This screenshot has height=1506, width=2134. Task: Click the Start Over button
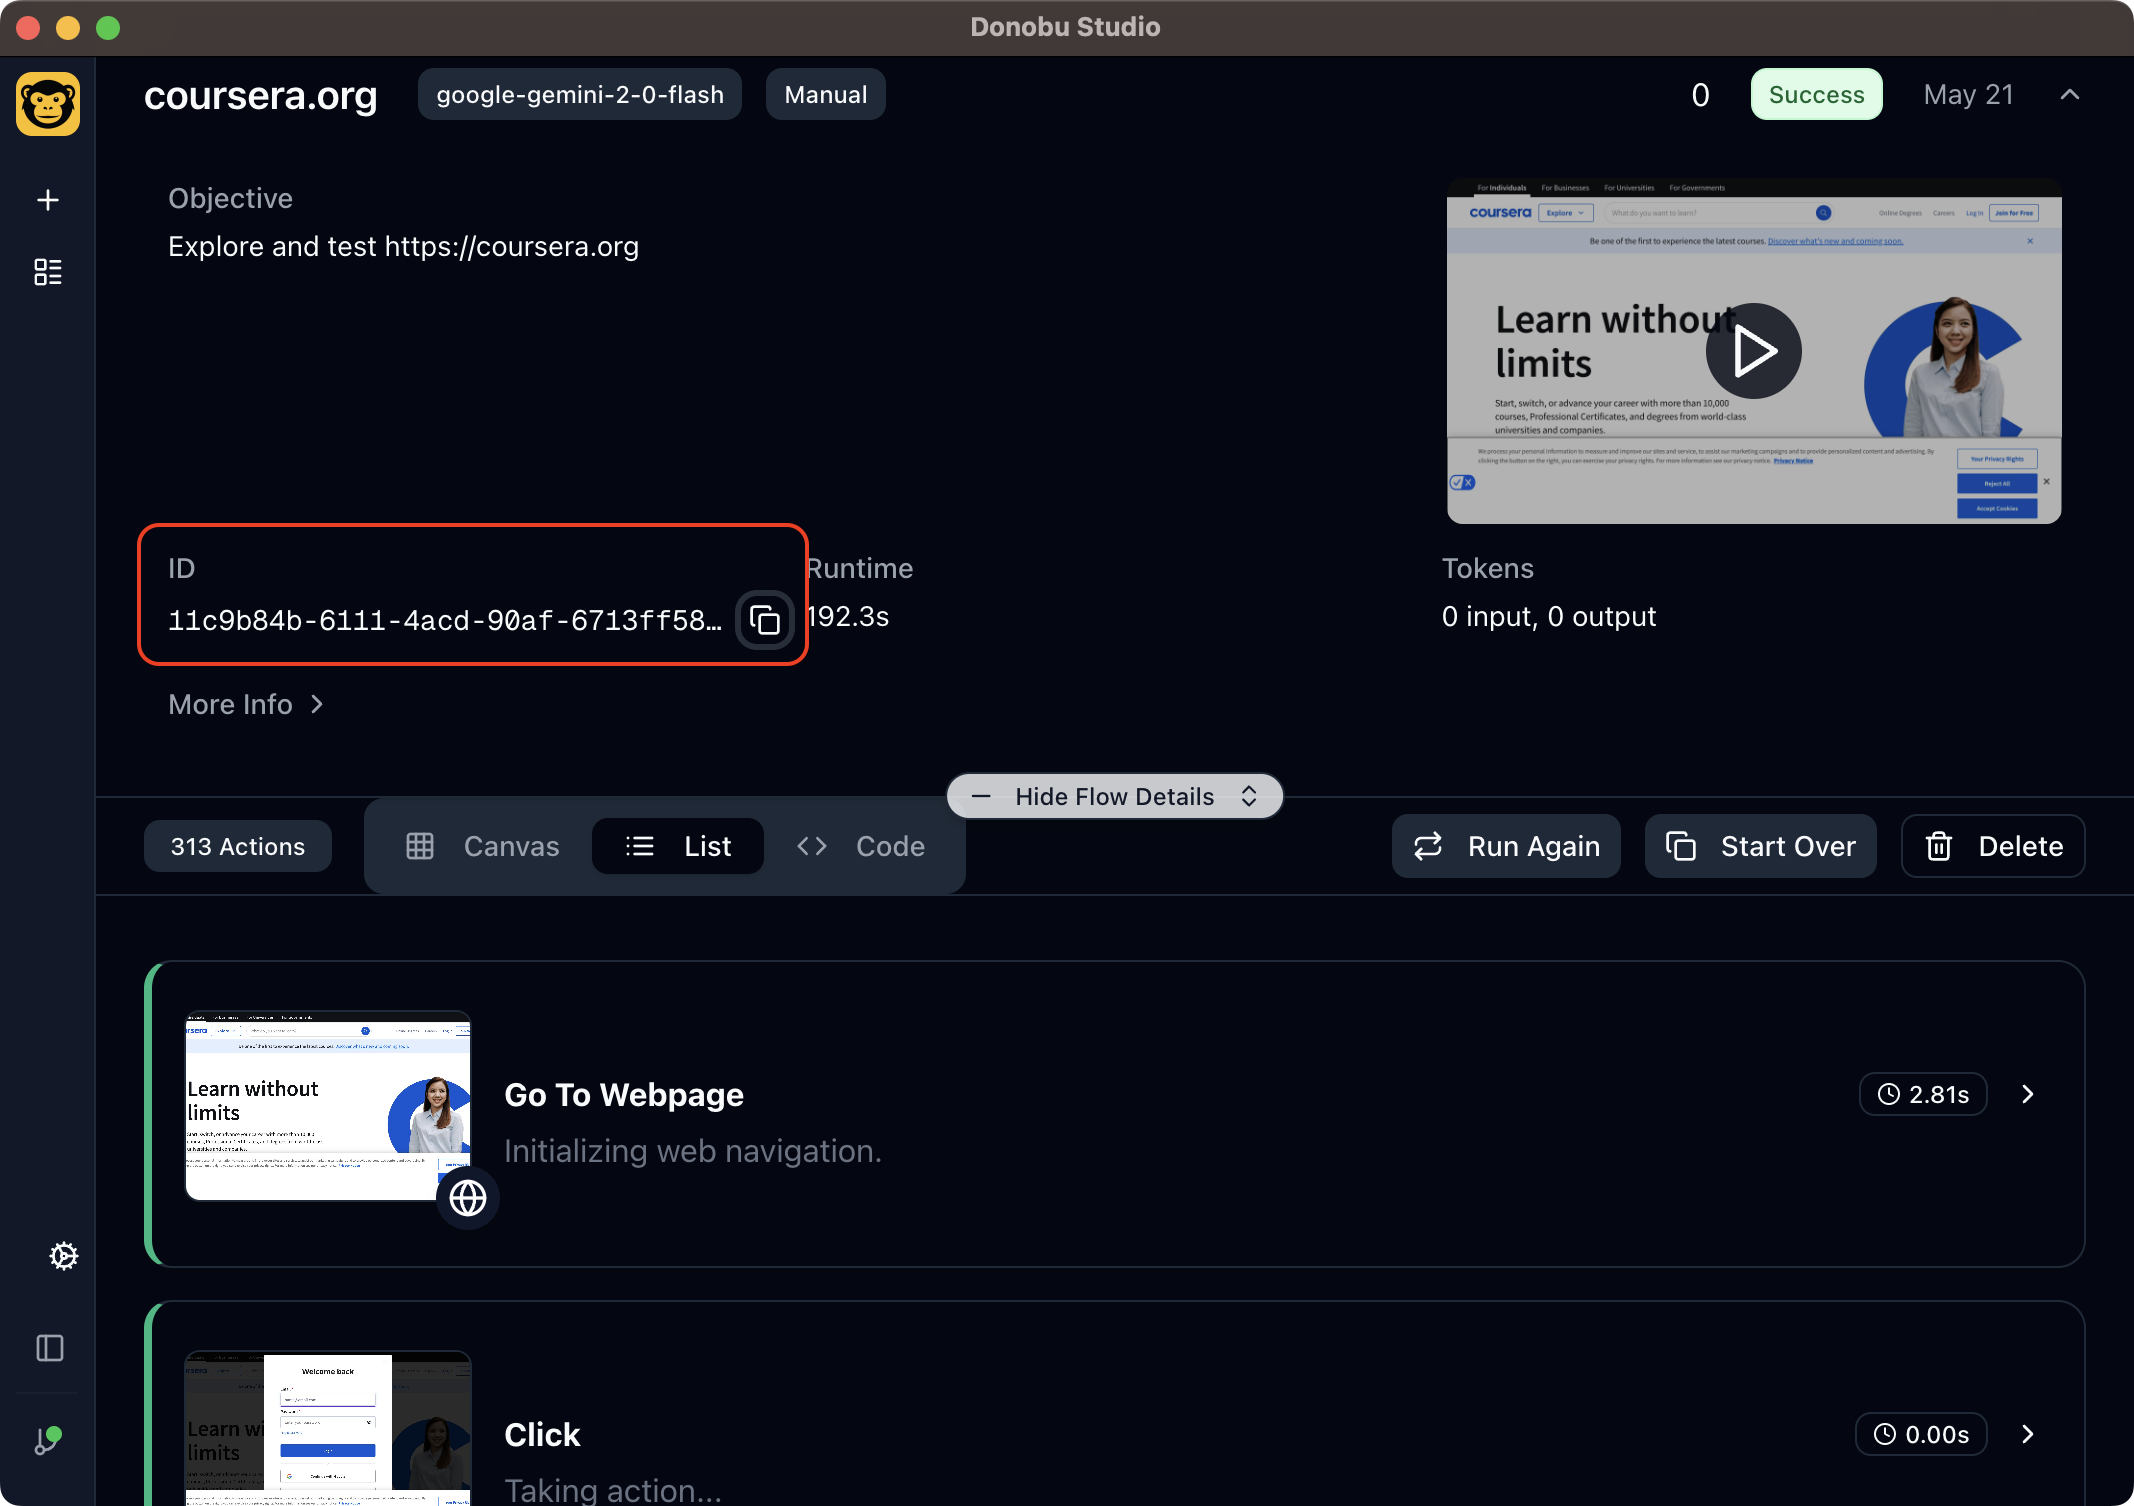(x=1761, y=846)
